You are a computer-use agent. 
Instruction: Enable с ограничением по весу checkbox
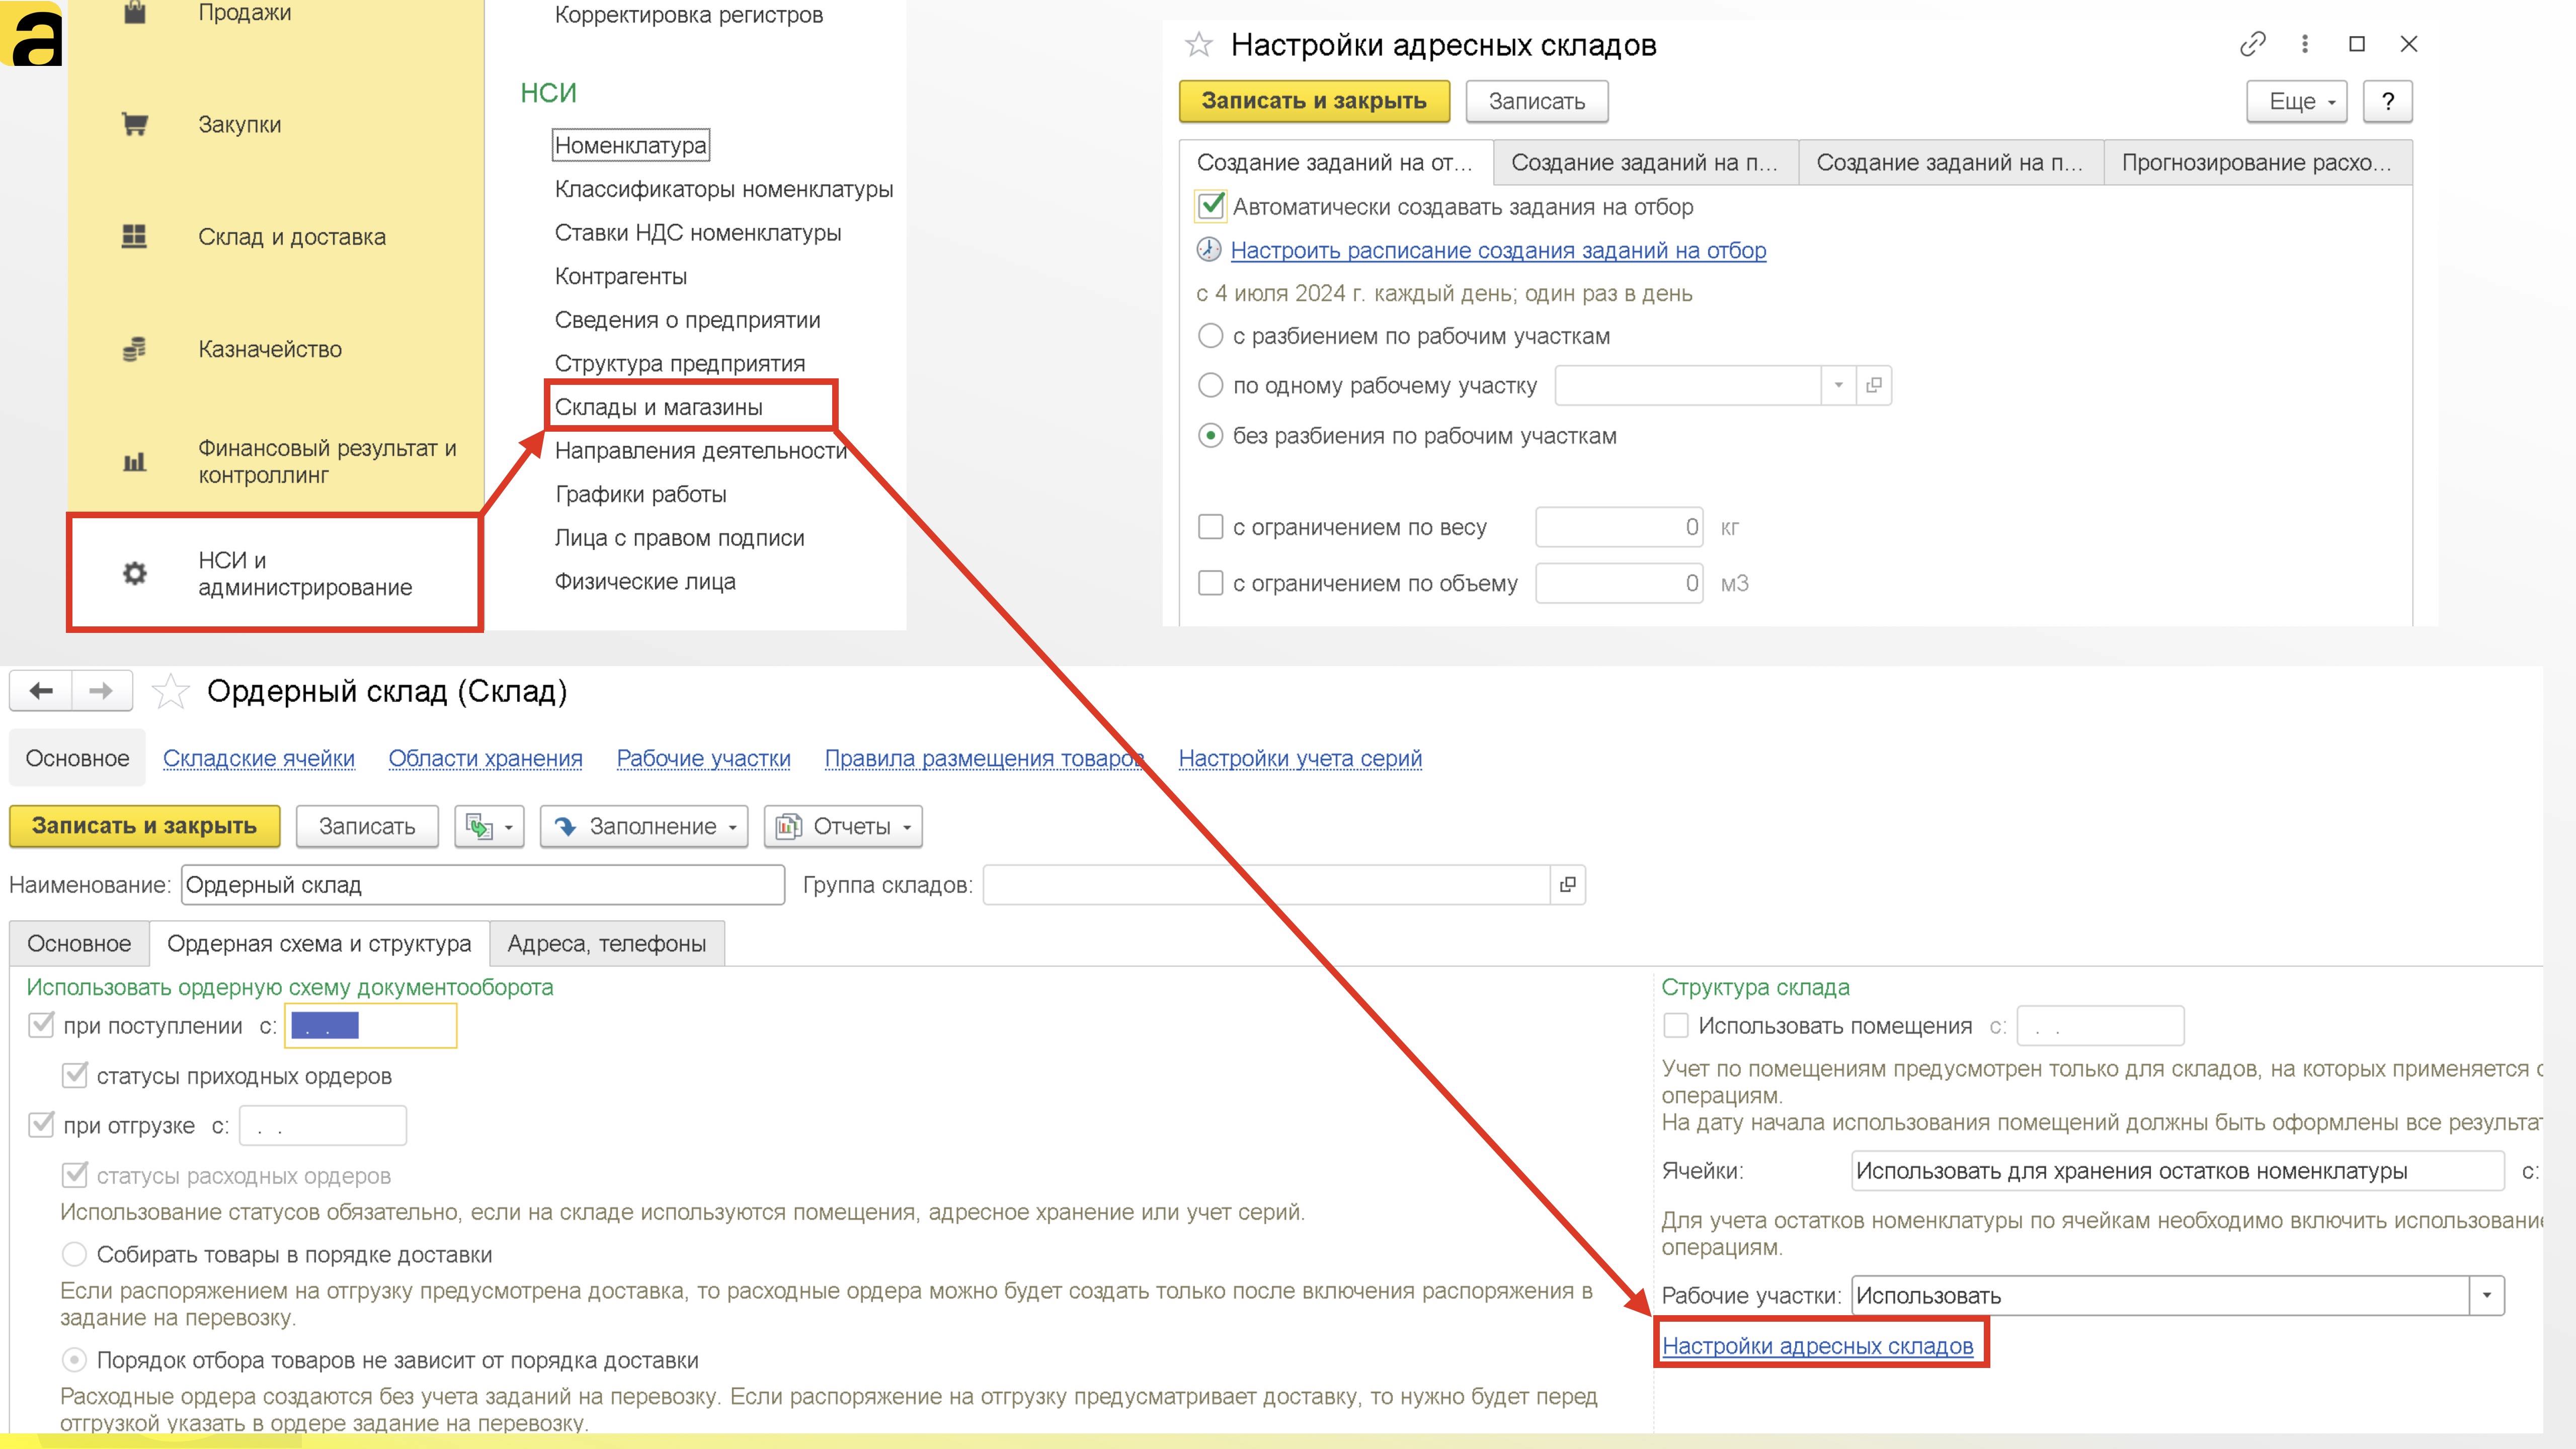tap(1210, 527)
